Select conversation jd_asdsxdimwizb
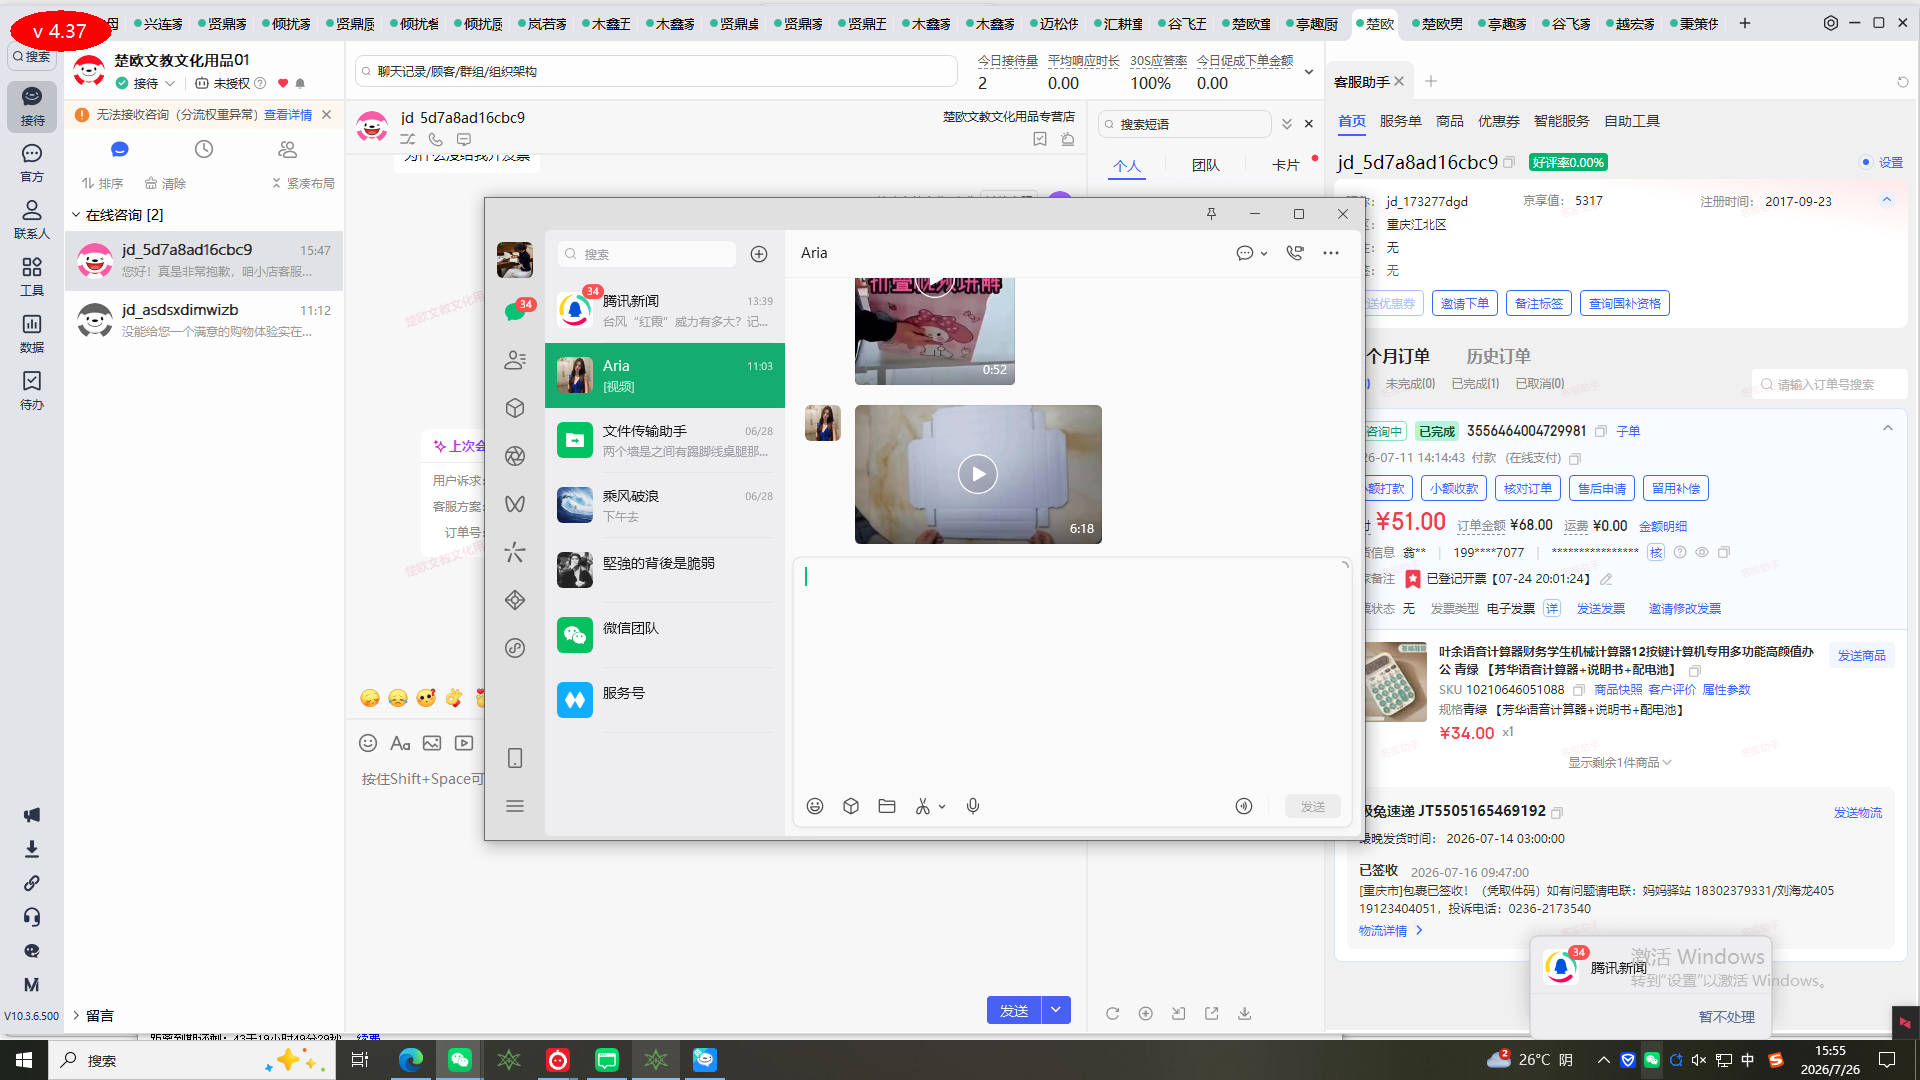The image size is (1920, 1080). tap(204, 320)
